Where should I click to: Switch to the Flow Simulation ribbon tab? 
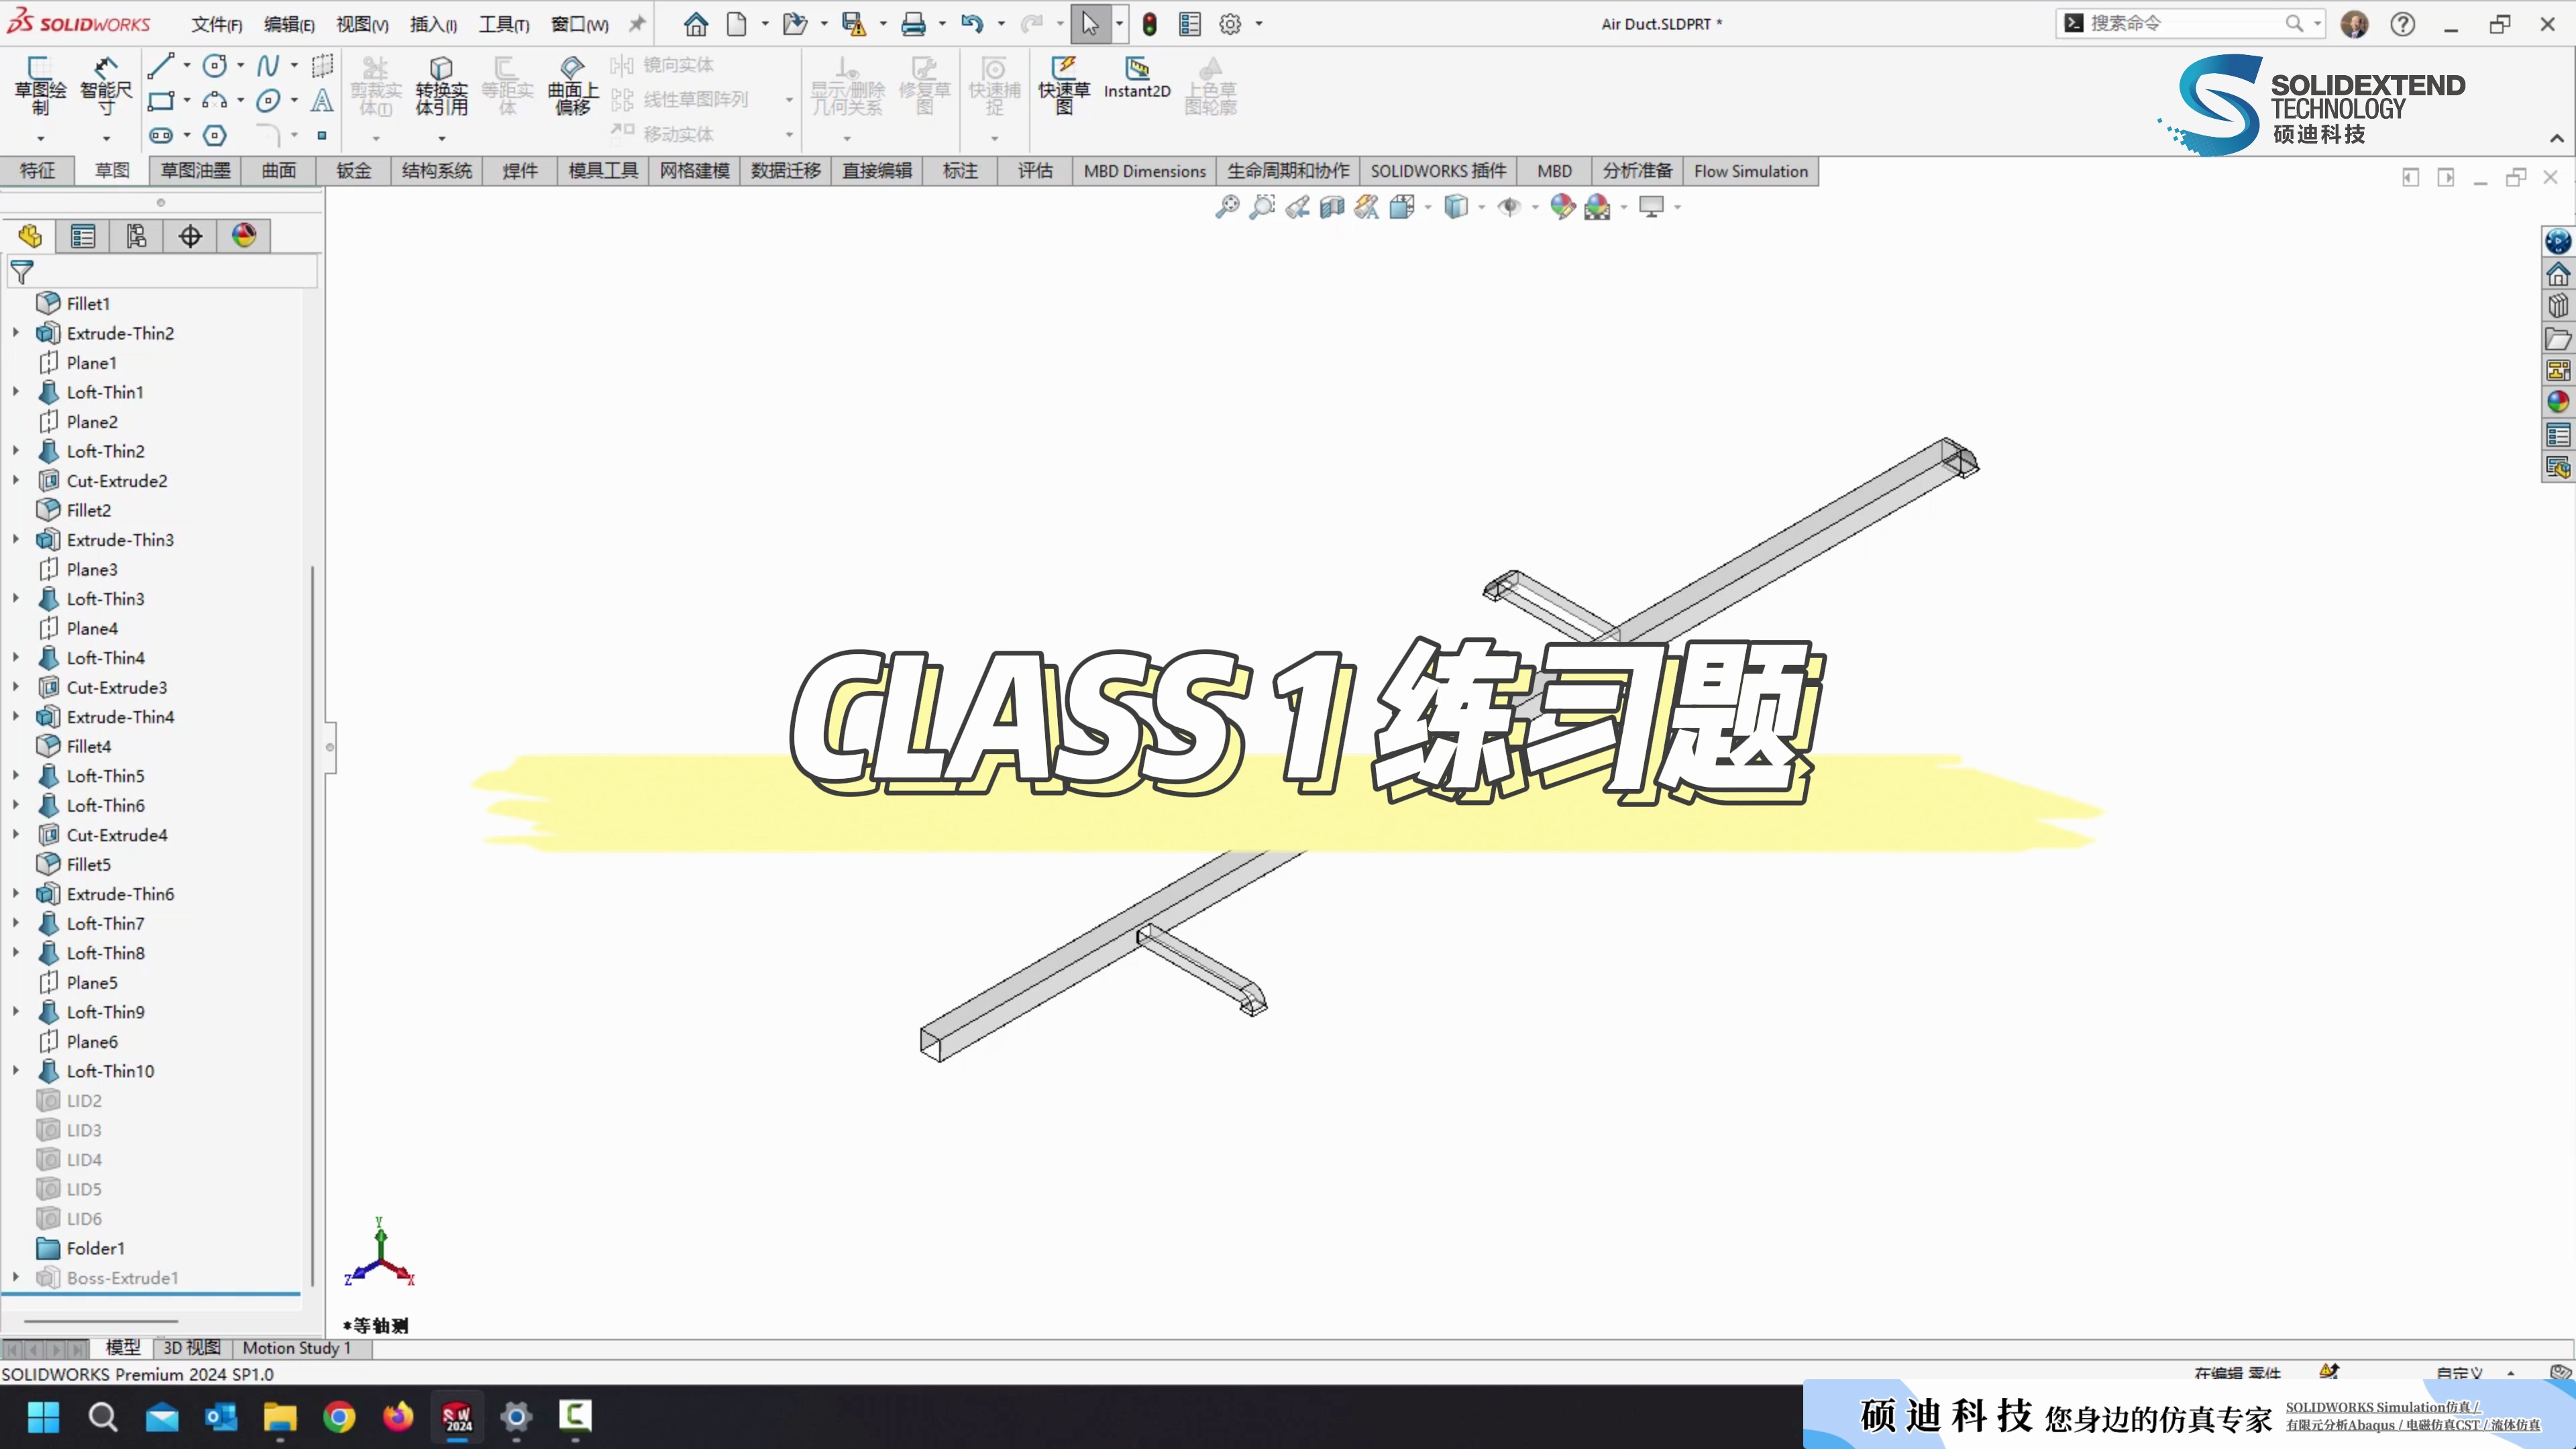[1750, 171]
